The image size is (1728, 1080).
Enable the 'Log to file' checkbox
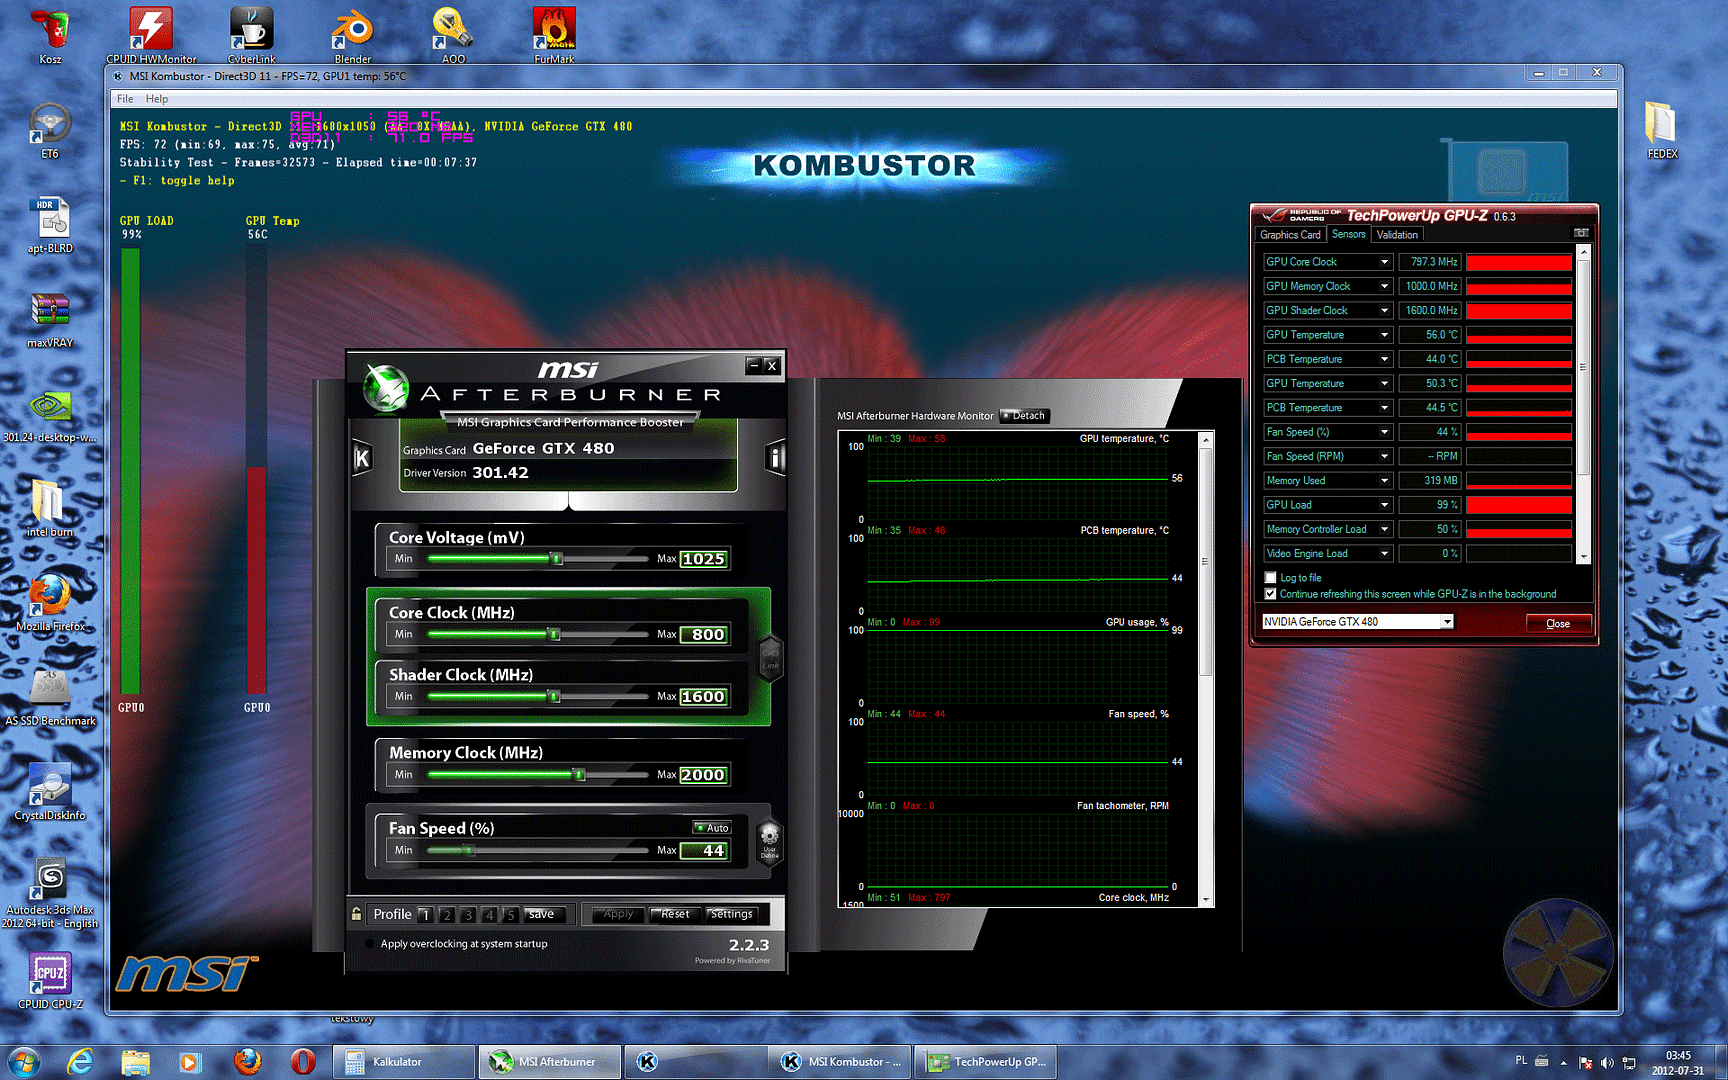tap(1271, 578)
